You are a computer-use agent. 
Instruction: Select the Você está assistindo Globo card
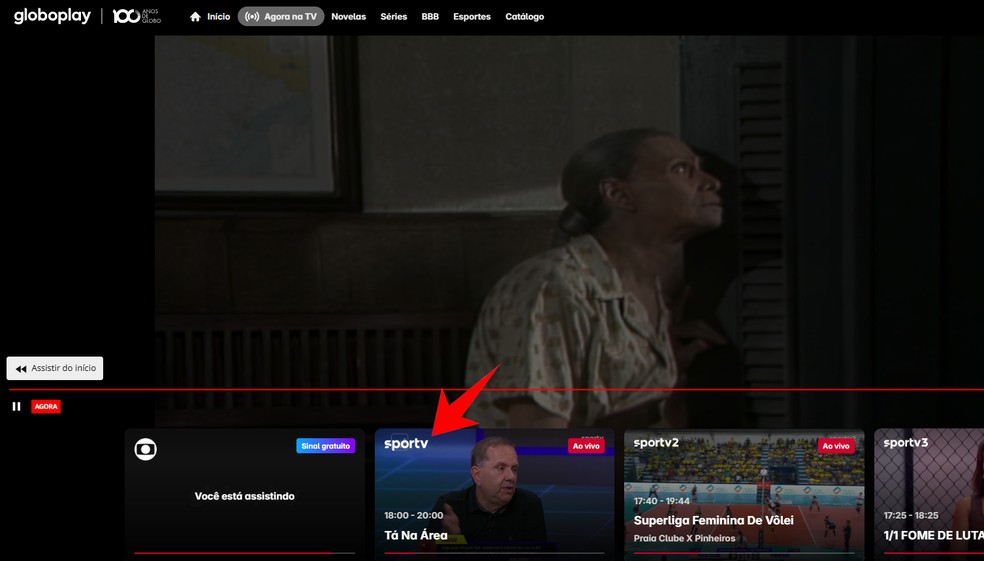(245, 493)
